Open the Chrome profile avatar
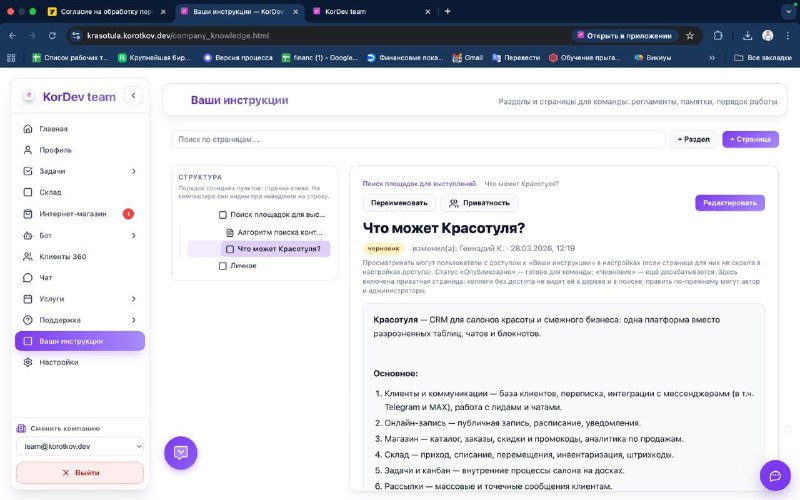This screenshot has height=500, width=800. [x=767, y=36]
